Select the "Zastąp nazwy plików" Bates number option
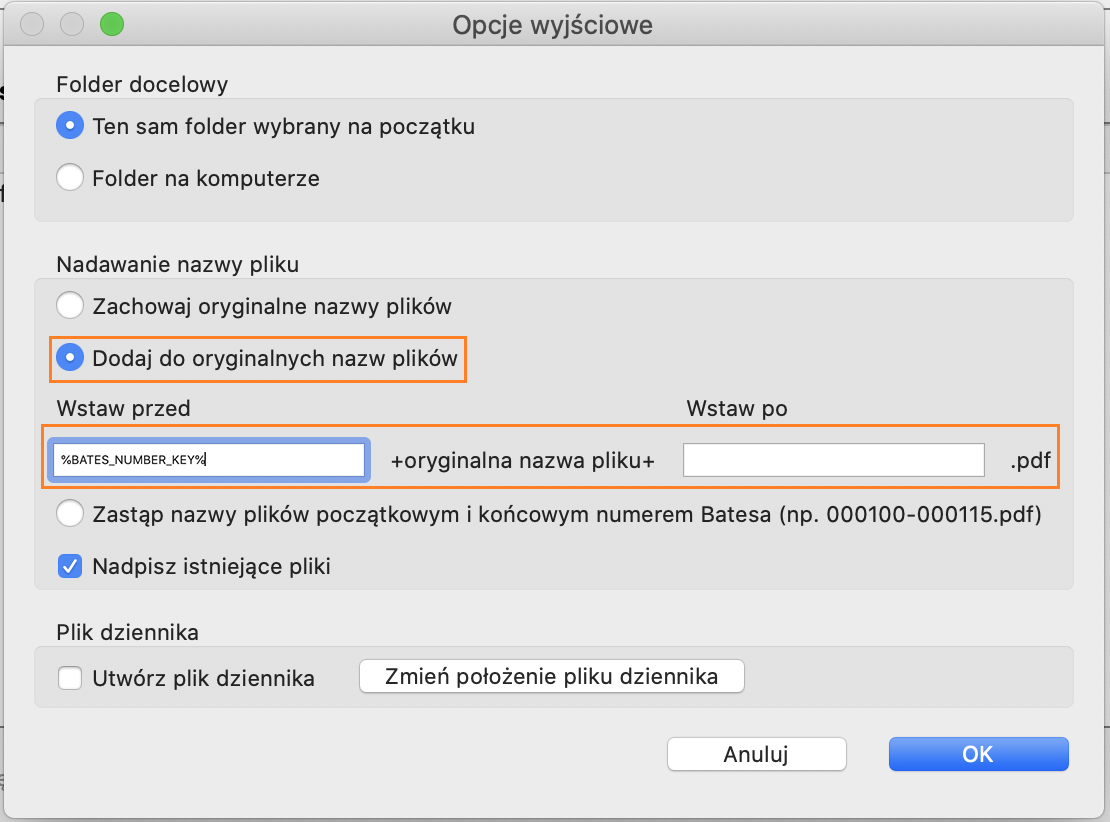 tap(70, 515)
